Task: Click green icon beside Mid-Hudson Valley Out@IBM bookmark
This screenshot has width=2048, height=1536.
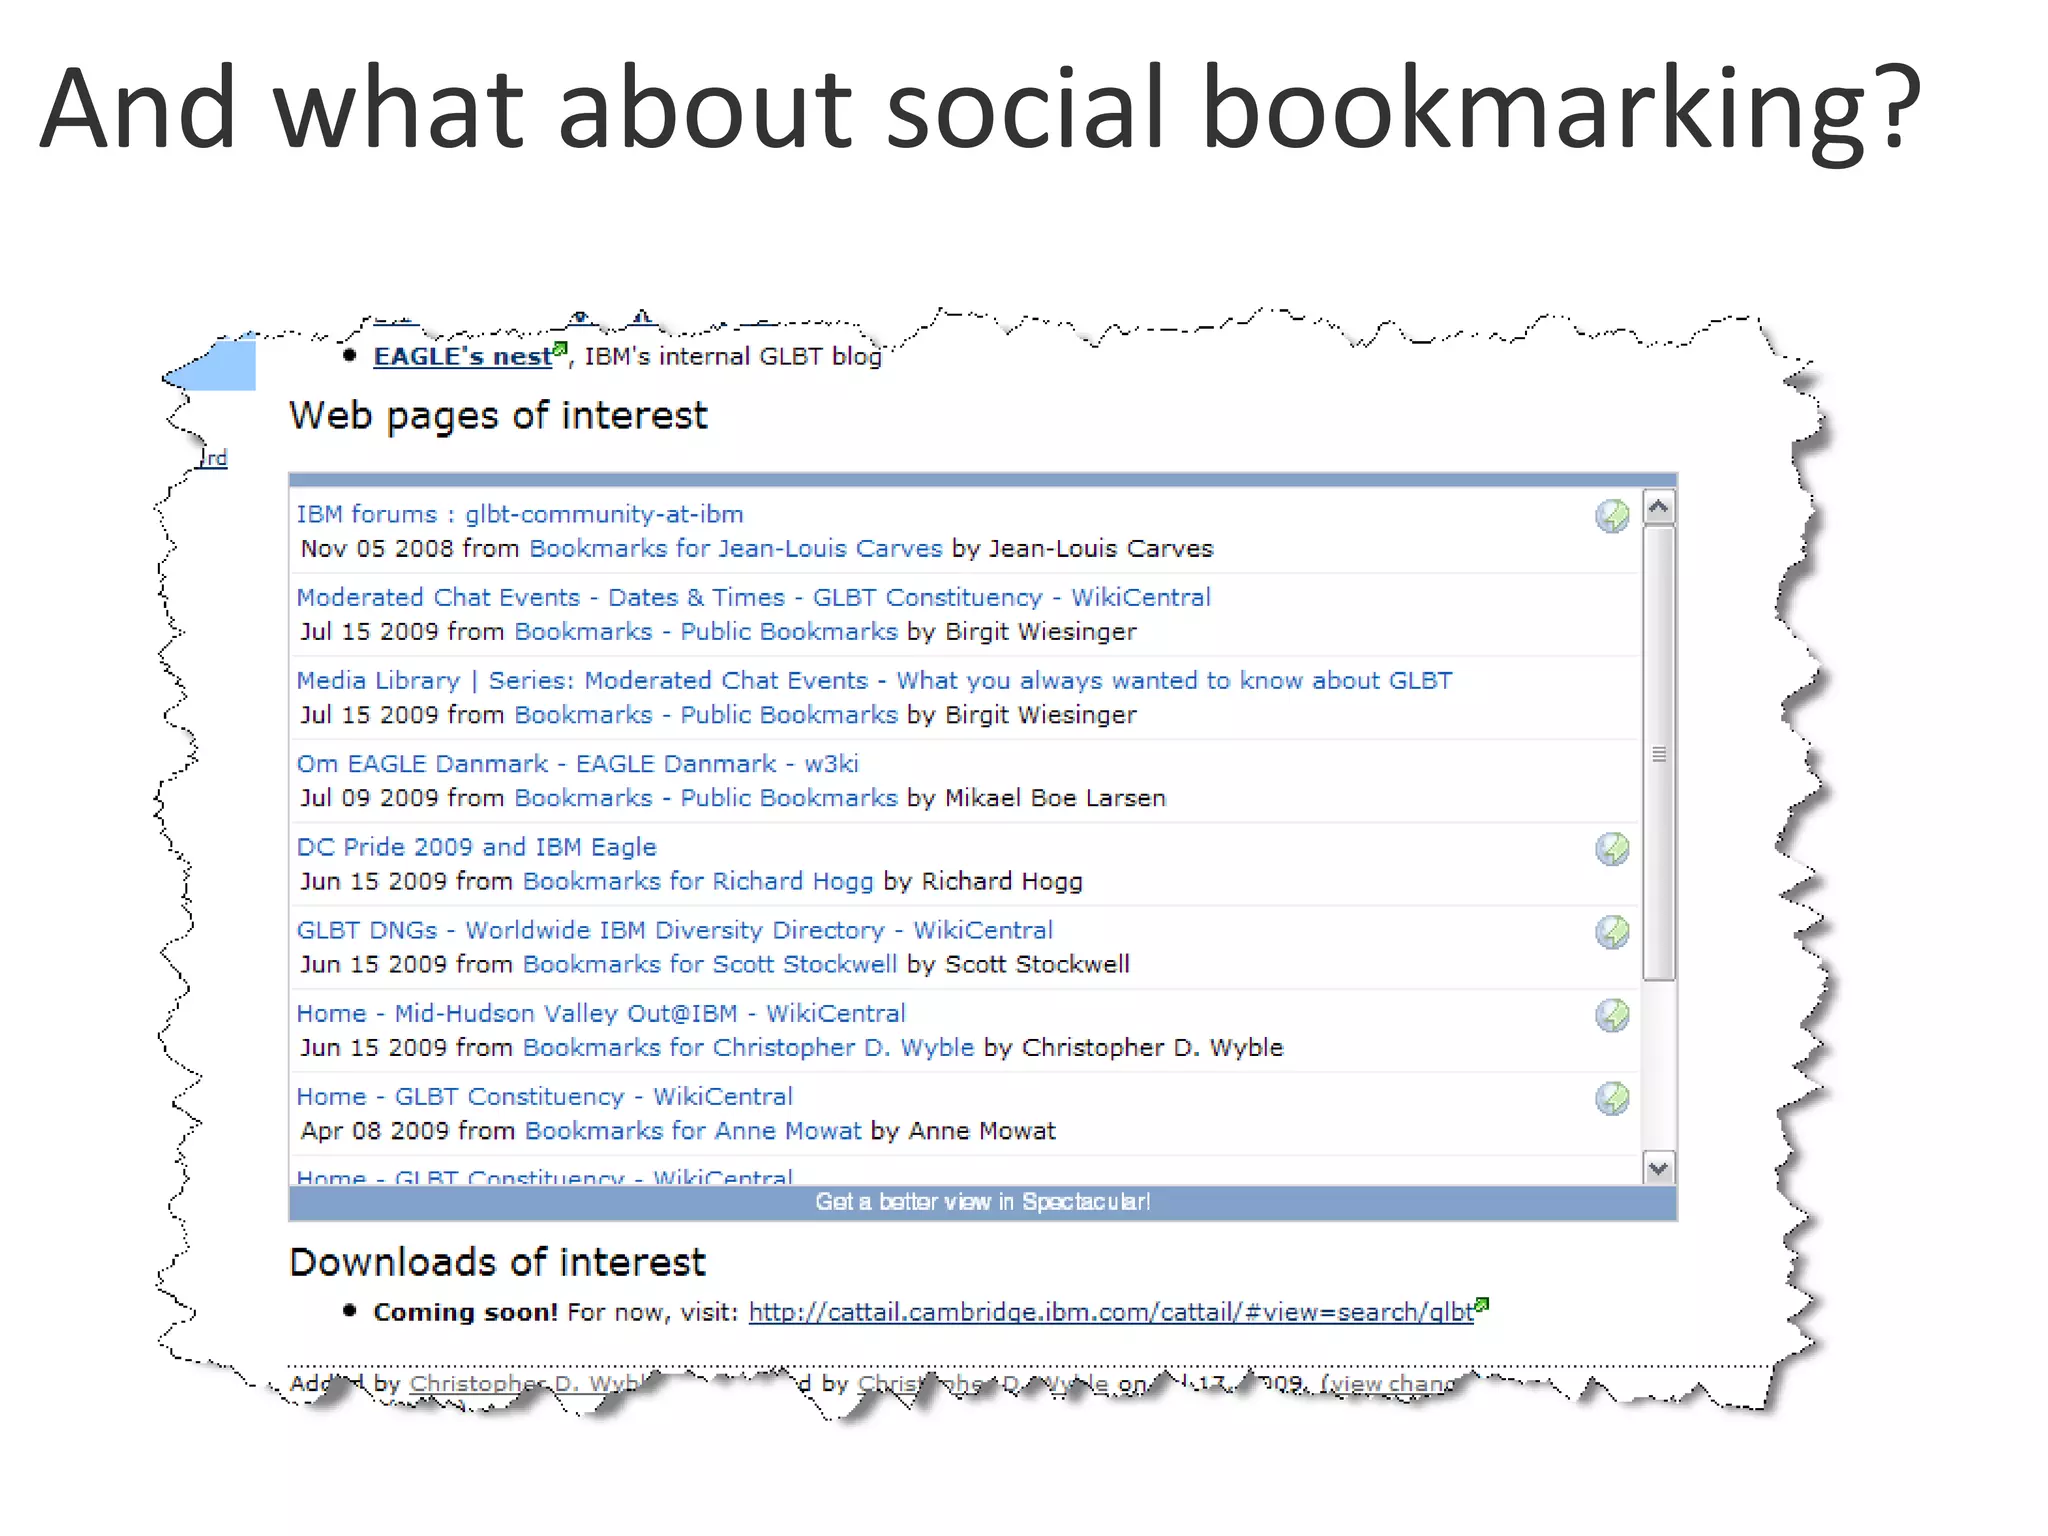Action: [1611, 1015]
